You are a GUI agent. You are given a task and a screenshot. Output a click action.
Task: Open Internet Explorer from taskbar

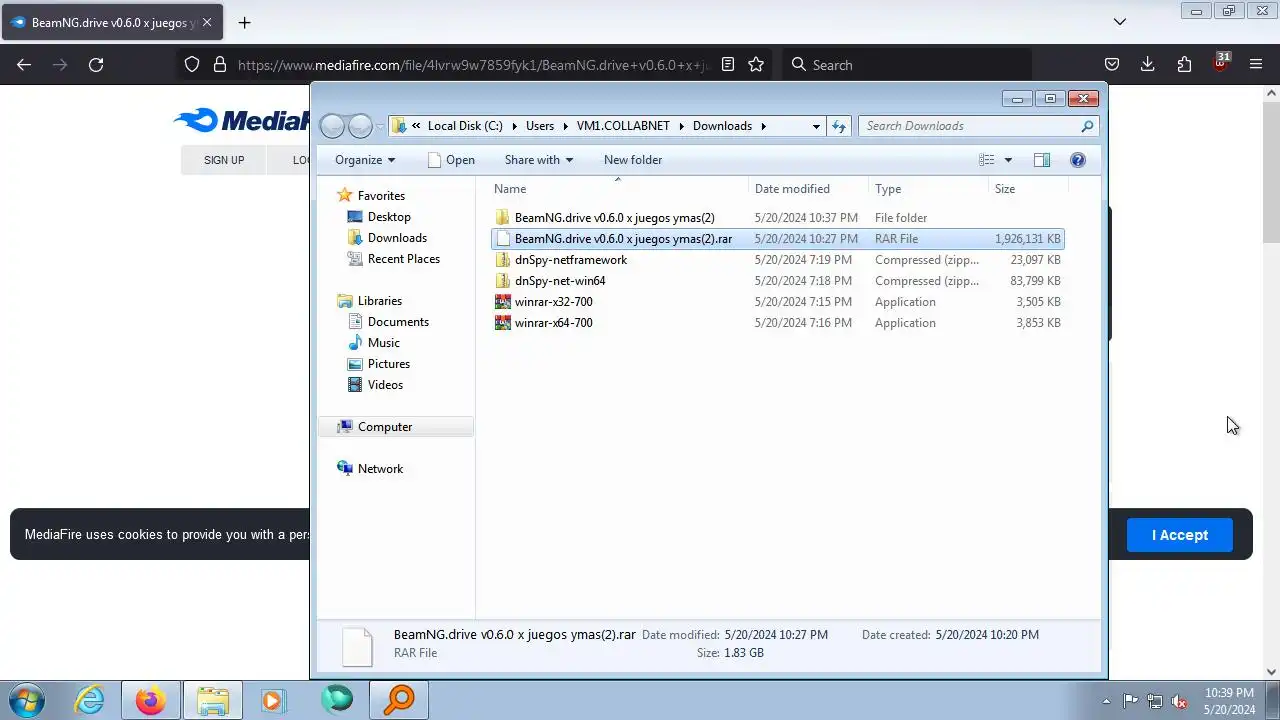(x=89, y=700)
